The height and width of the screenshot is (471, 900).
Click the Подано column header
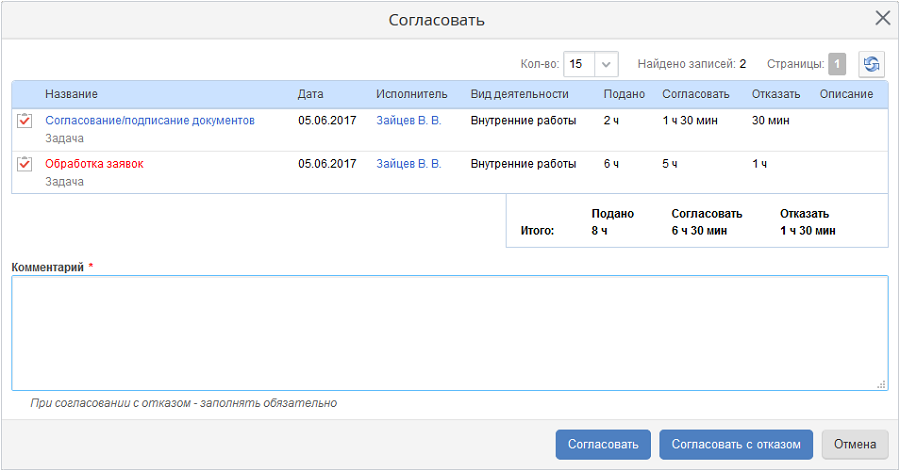(x=623, y=94)
